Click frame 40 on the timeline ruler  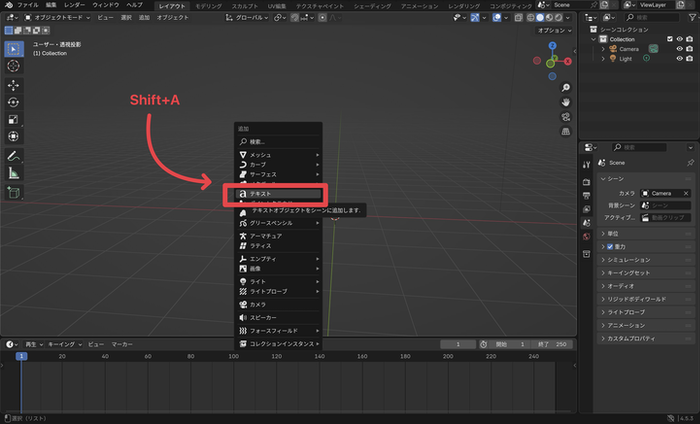(x=105, y=355)
